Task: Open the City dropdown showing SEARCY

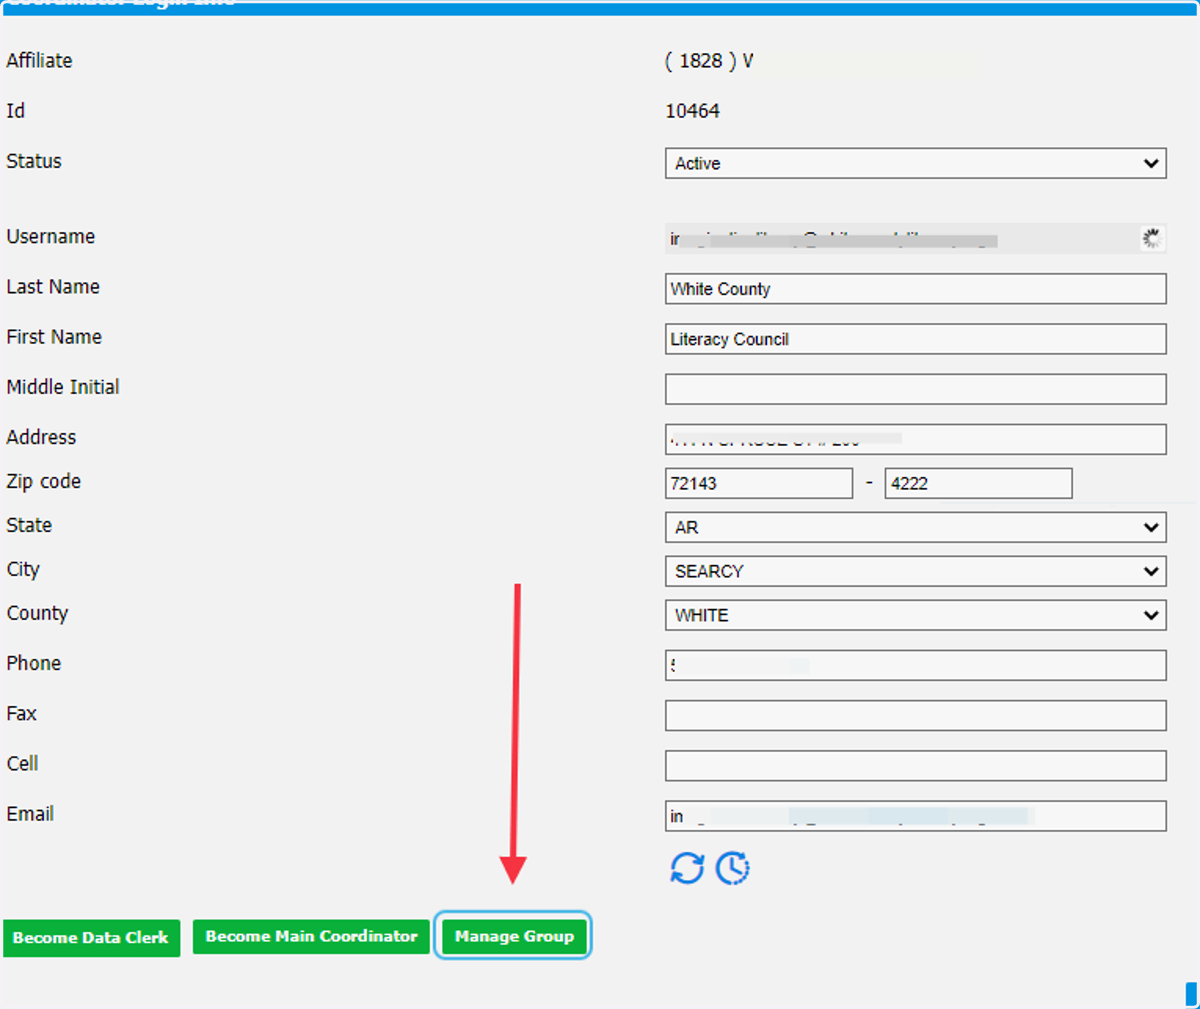Action: [916, 571]
